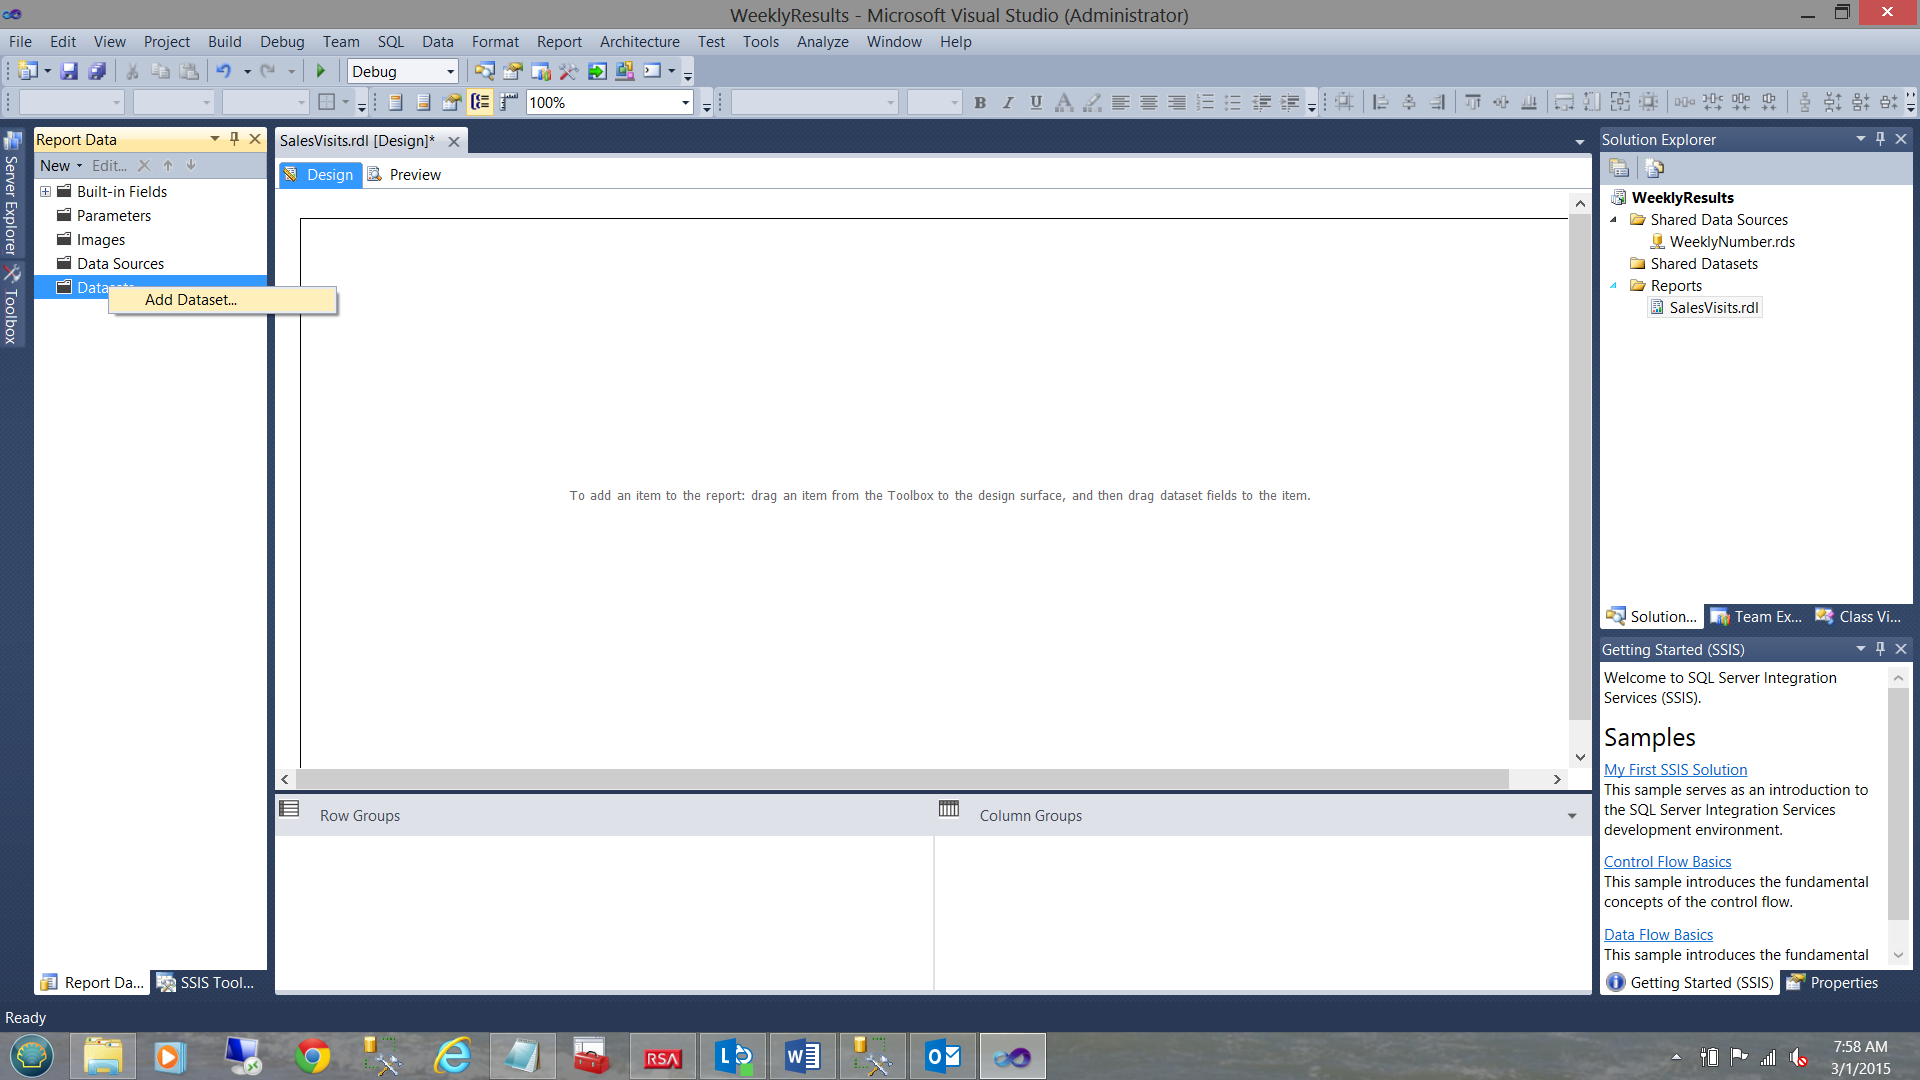Viewport: 1920px width, 1080px height.
Task: Click the Save toolbar icon
Action: [69, 71]
